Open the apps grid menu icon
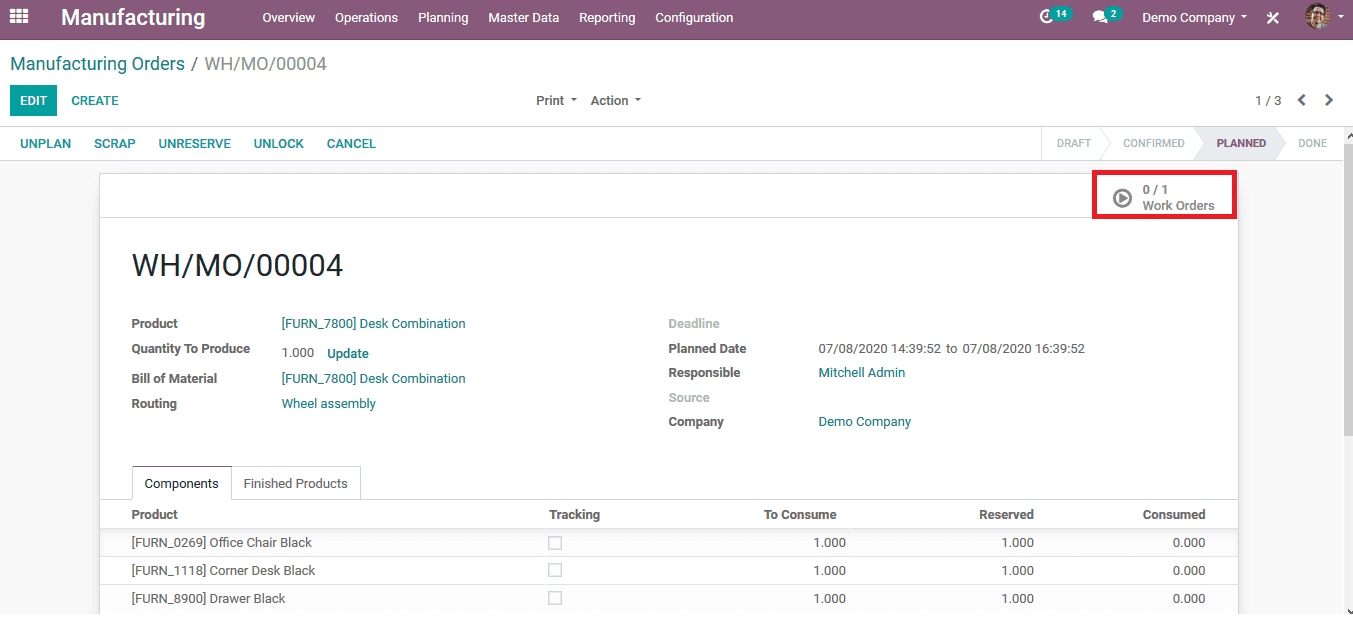Image resolution: width=1353 pixels, height=621 pixels. 19,17
